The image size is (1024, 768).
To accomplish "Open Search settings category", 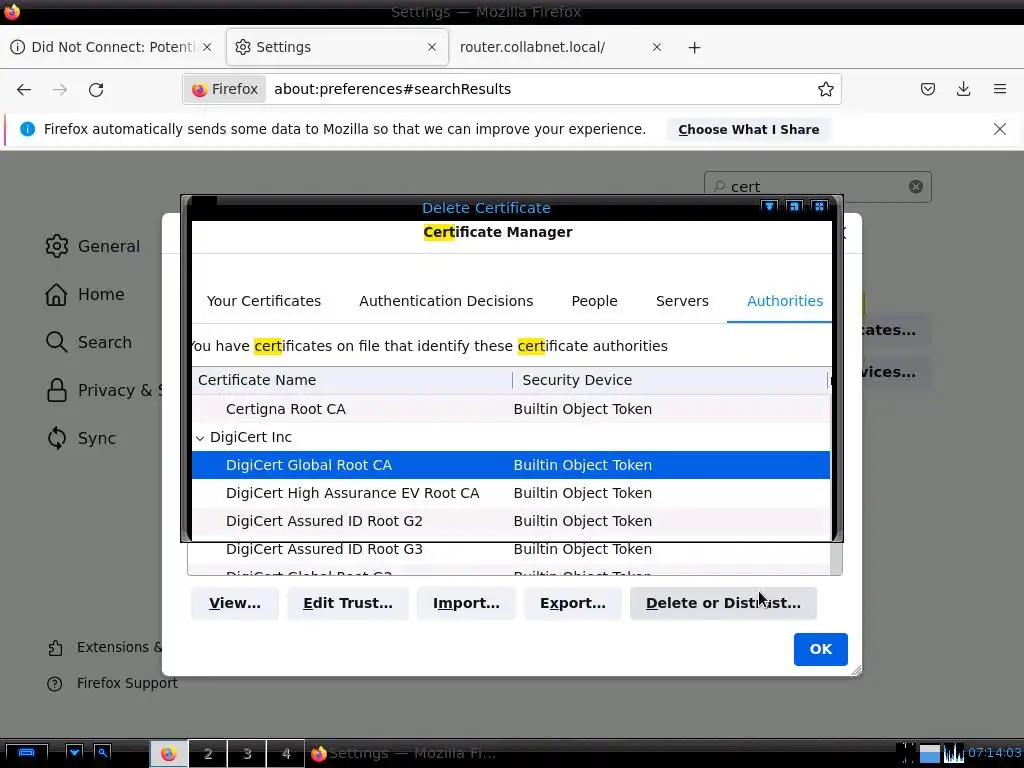I will click(89, 342).
